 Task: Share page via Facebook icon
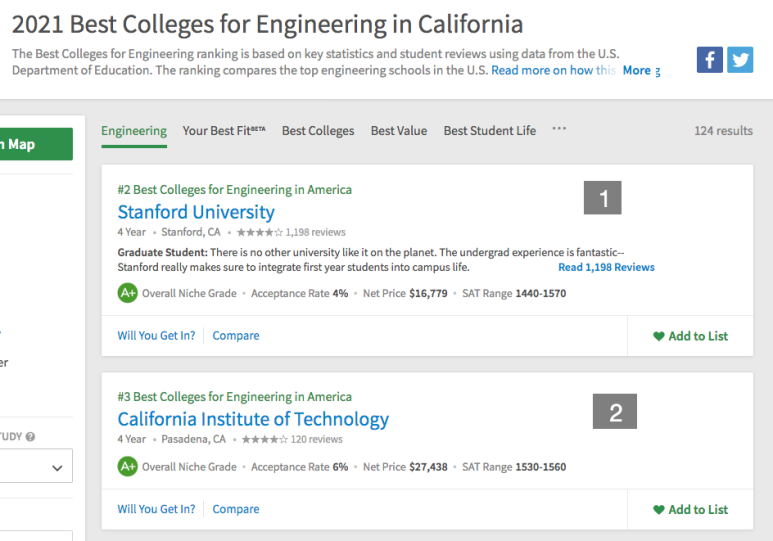click(x=709, y=60)
